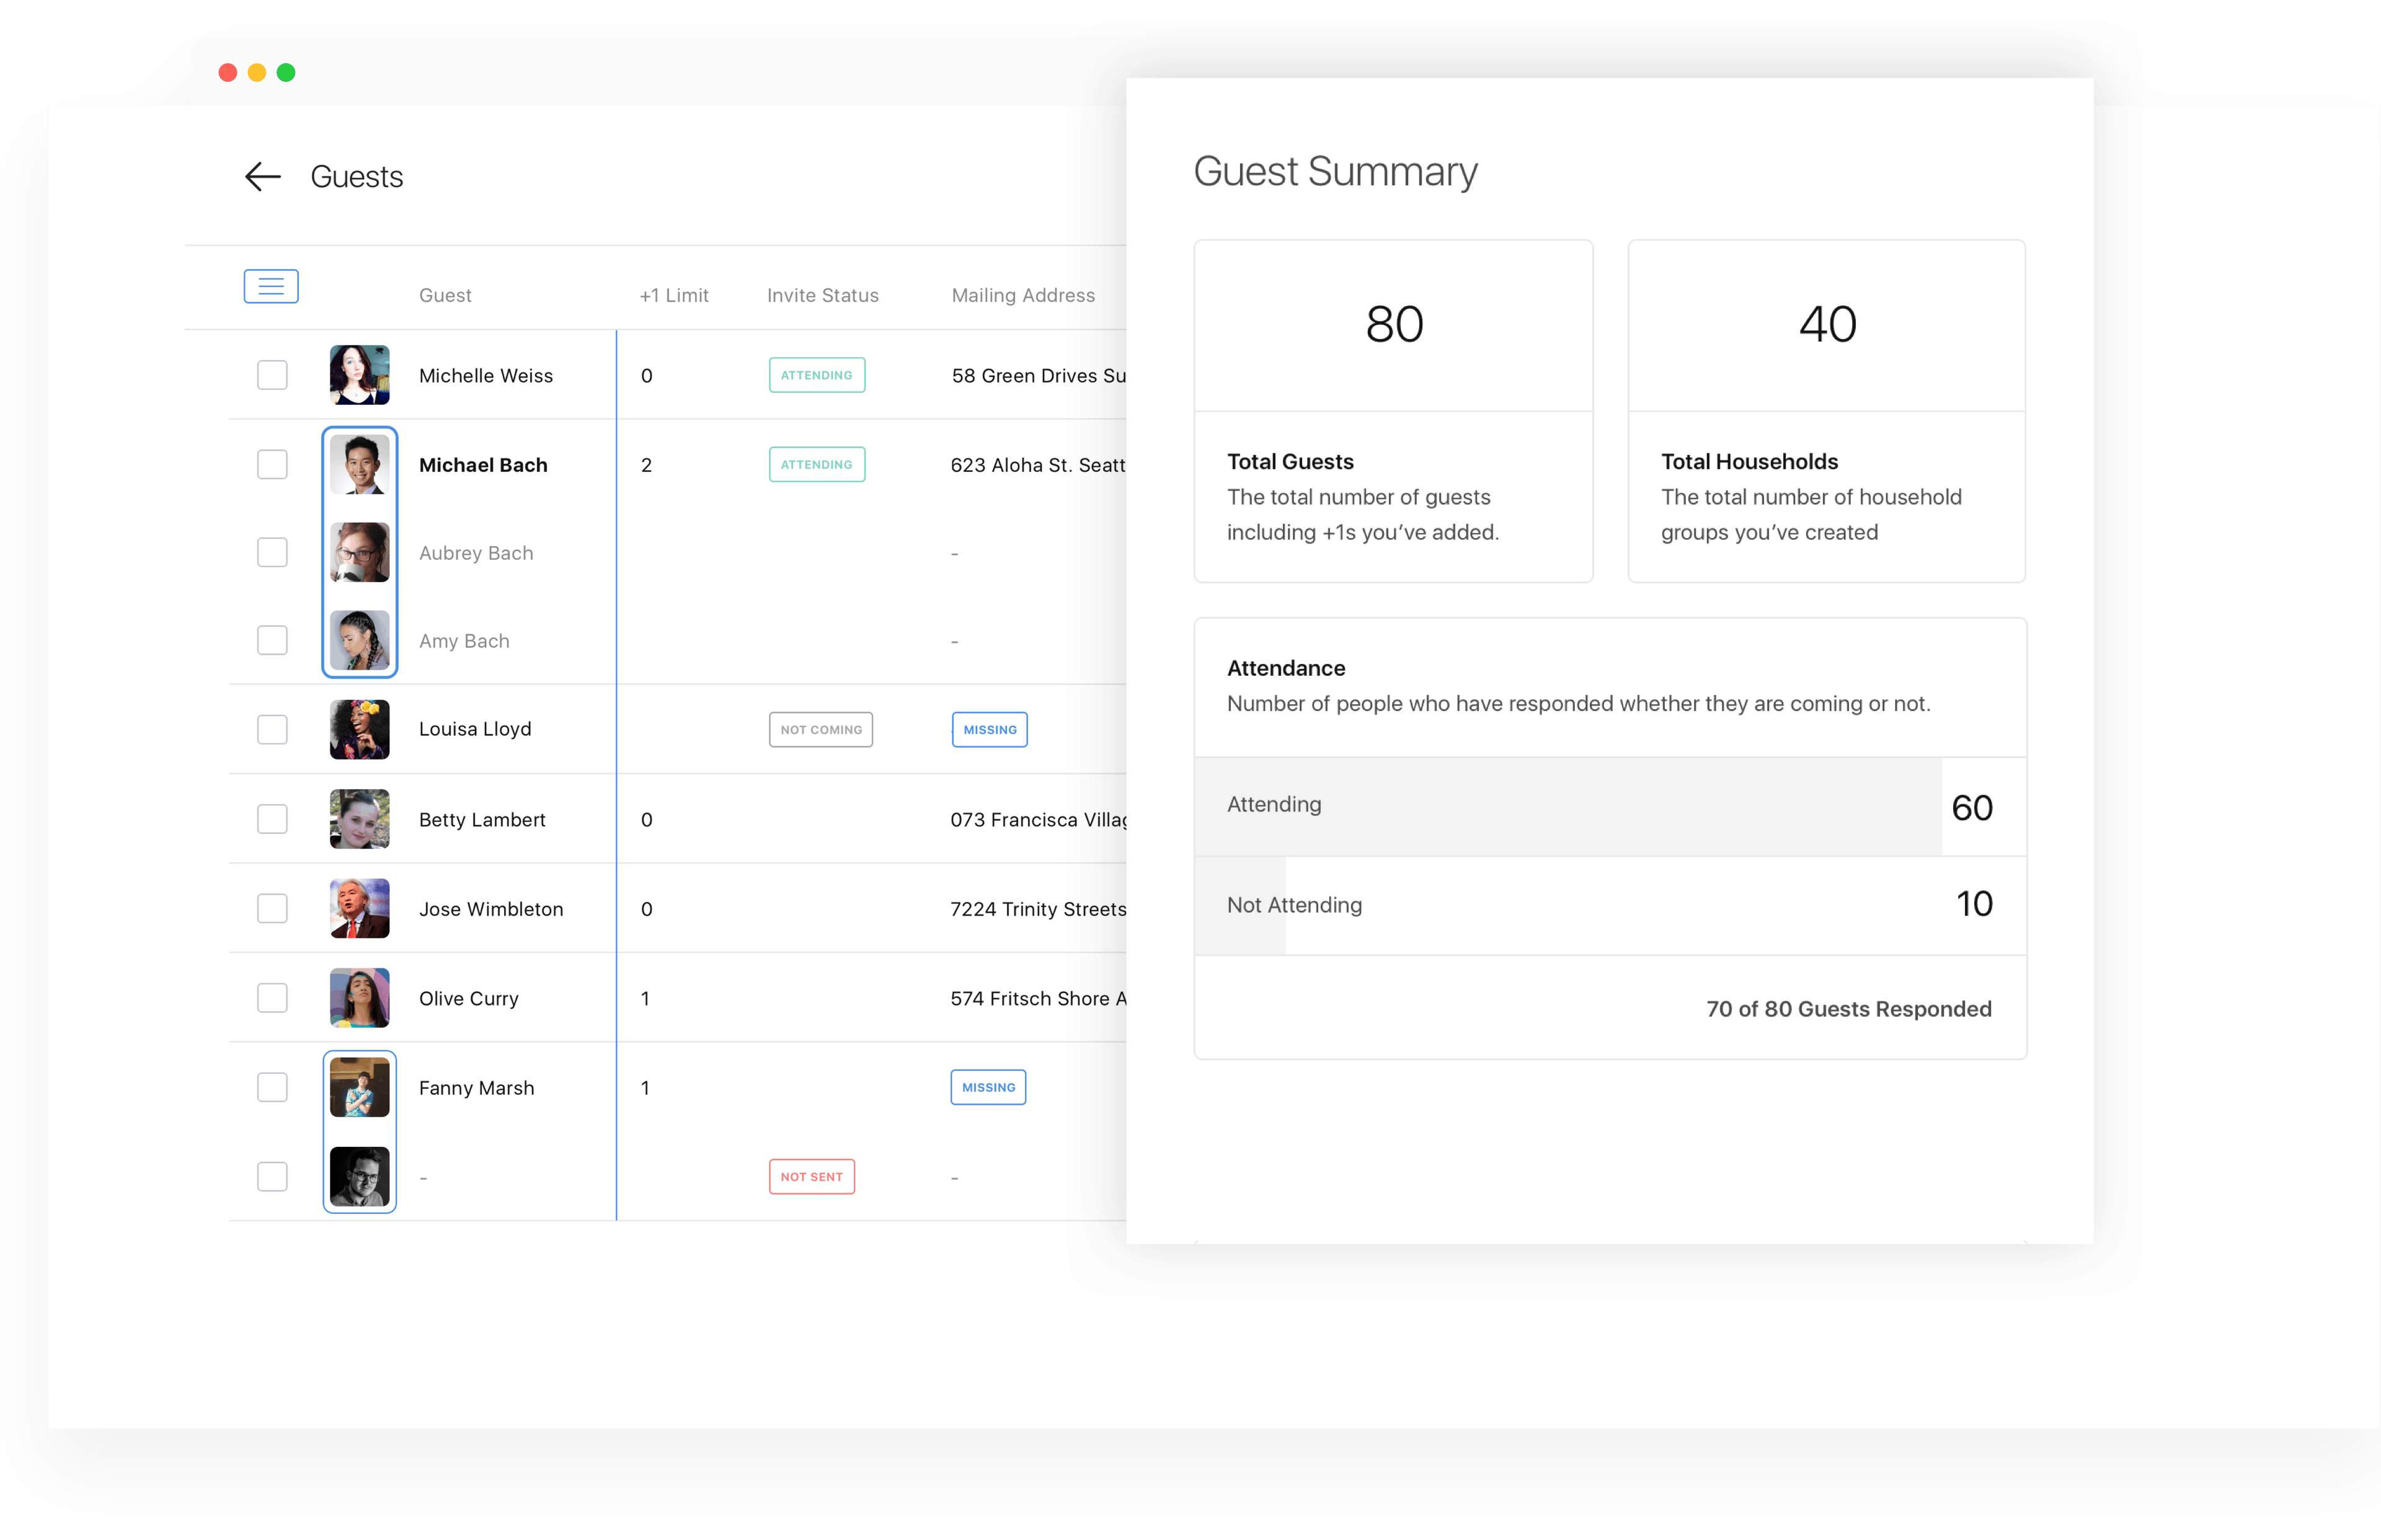
Task: Click the Guest Summary heading
Action: pos(1335,171)
